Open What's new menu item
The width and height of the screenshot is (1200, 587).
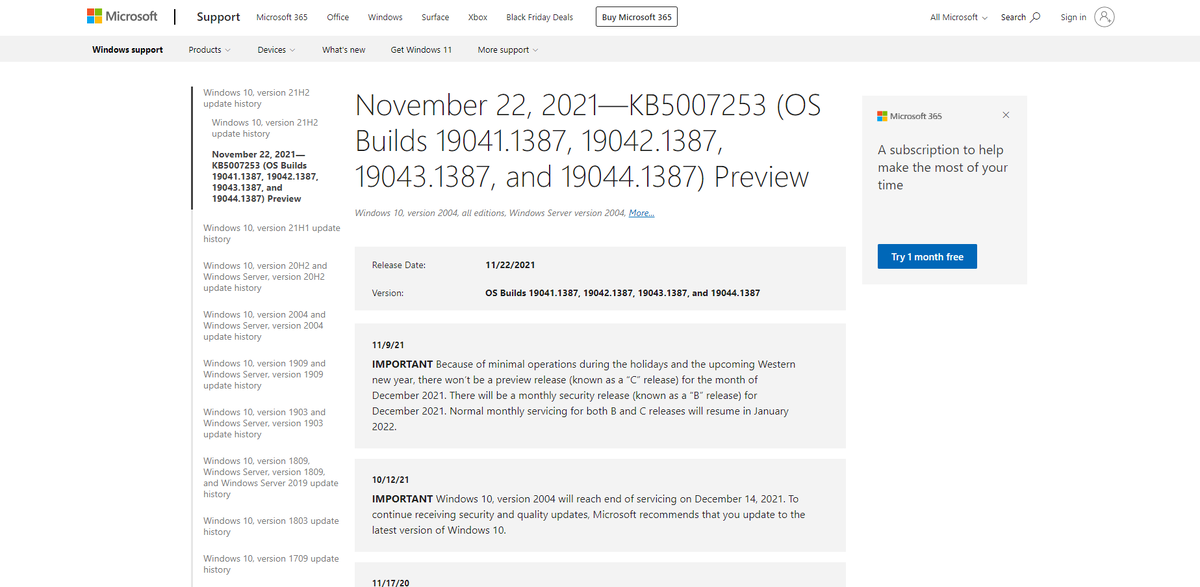pos(343,50)
